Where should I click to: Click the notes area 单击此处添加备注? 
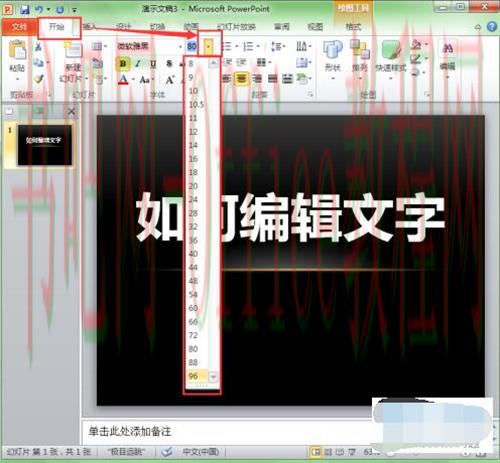tap(130, 431)
